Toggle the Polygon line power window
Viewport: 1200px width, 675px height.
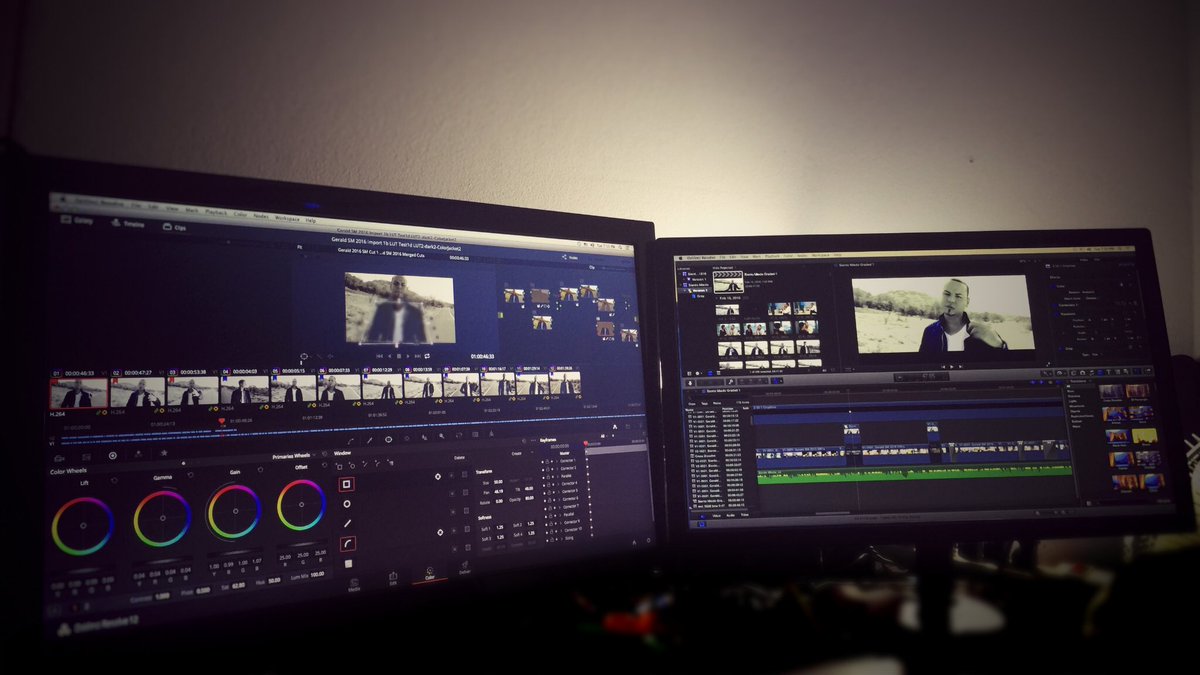[x=347, y=523]
